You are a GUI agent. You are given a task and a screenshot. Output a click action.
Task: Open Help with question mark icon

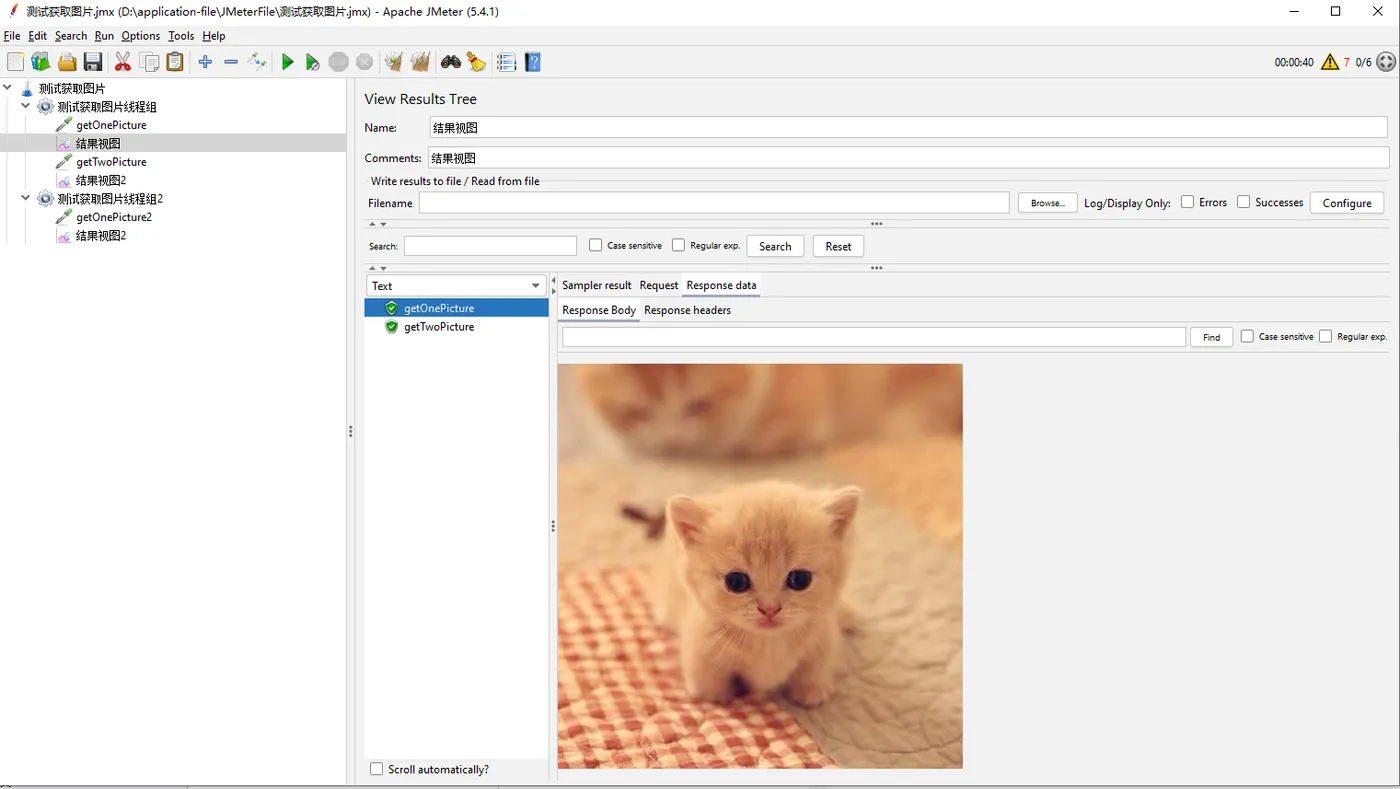point(533,62)
